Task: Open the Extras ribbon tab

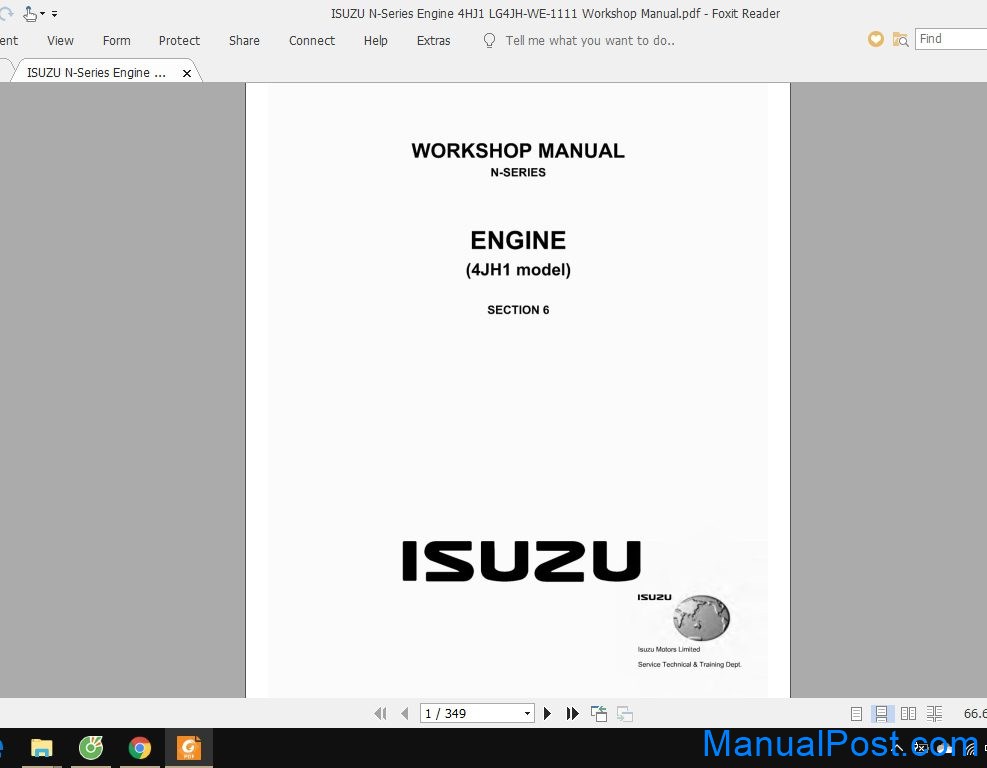Action: pyautogui.click(x=434, y=41)
